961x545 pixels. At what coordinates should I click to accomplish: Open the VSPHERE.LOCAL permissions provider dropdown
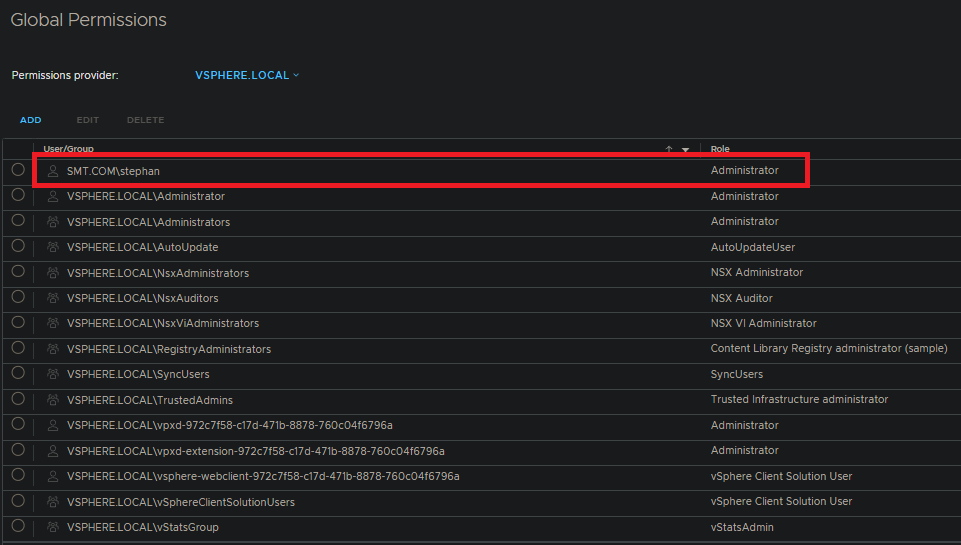(247, 75)
